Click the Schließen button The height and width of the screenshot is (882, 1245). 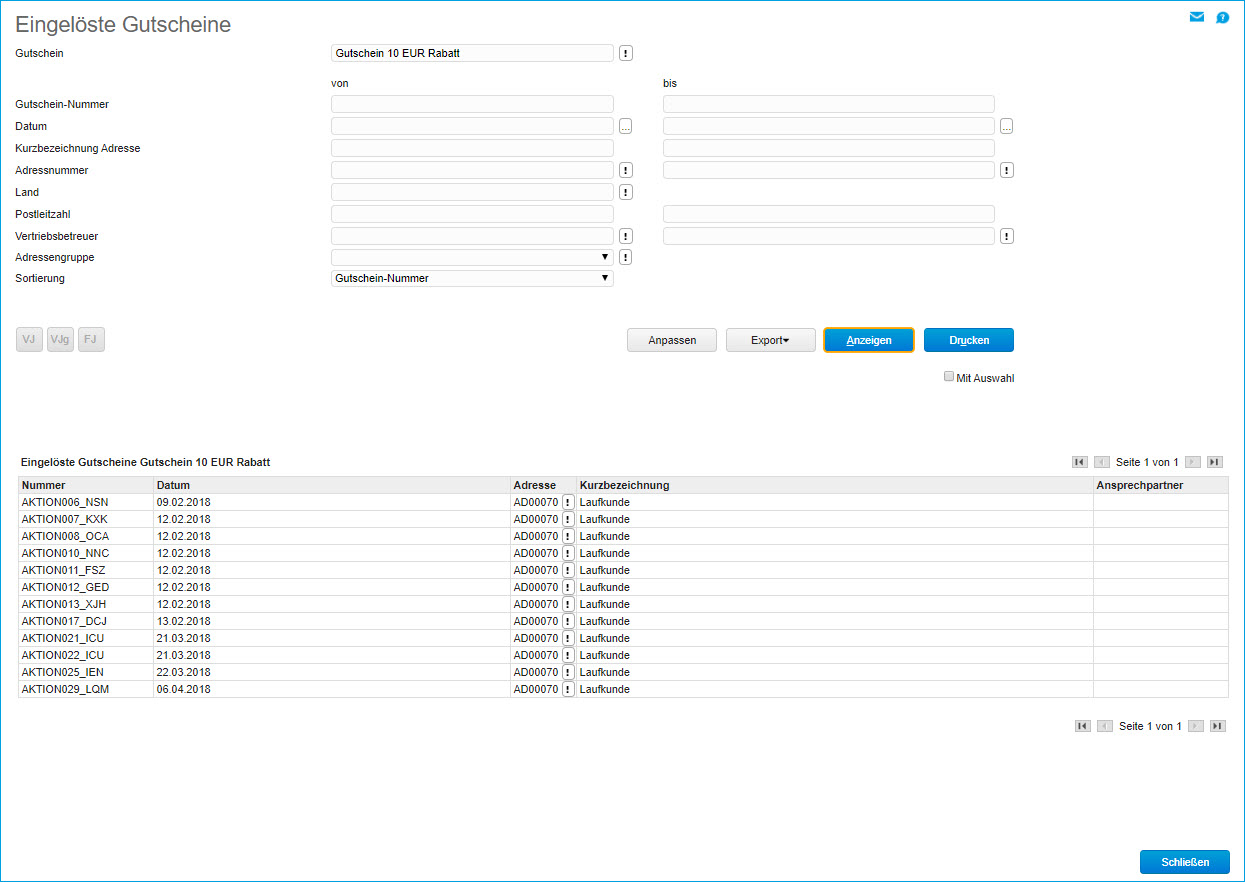(1184, 862)
